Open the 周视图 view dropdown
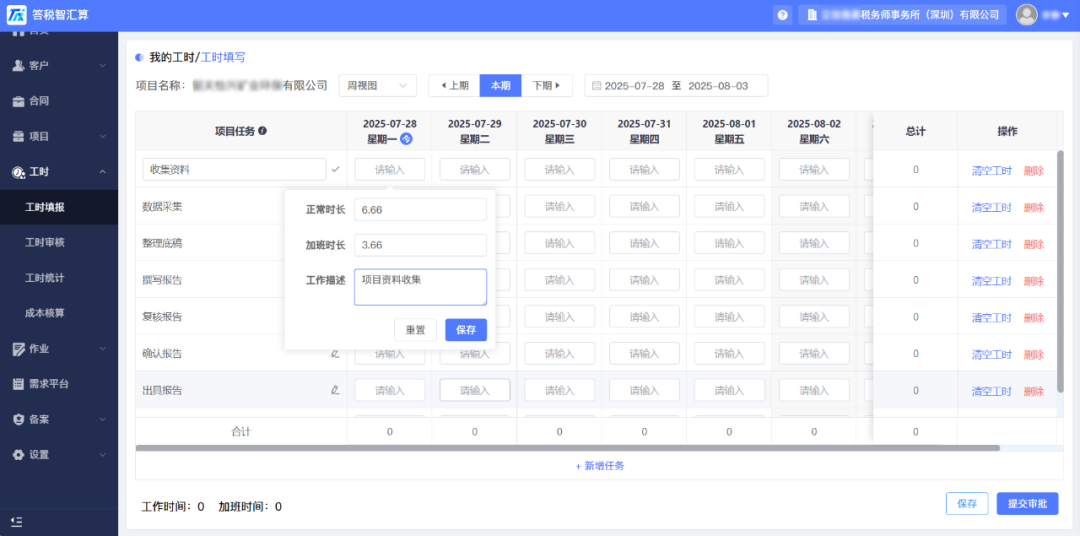Viewport: 1080px width, 536px height. [x=377, y=85]
